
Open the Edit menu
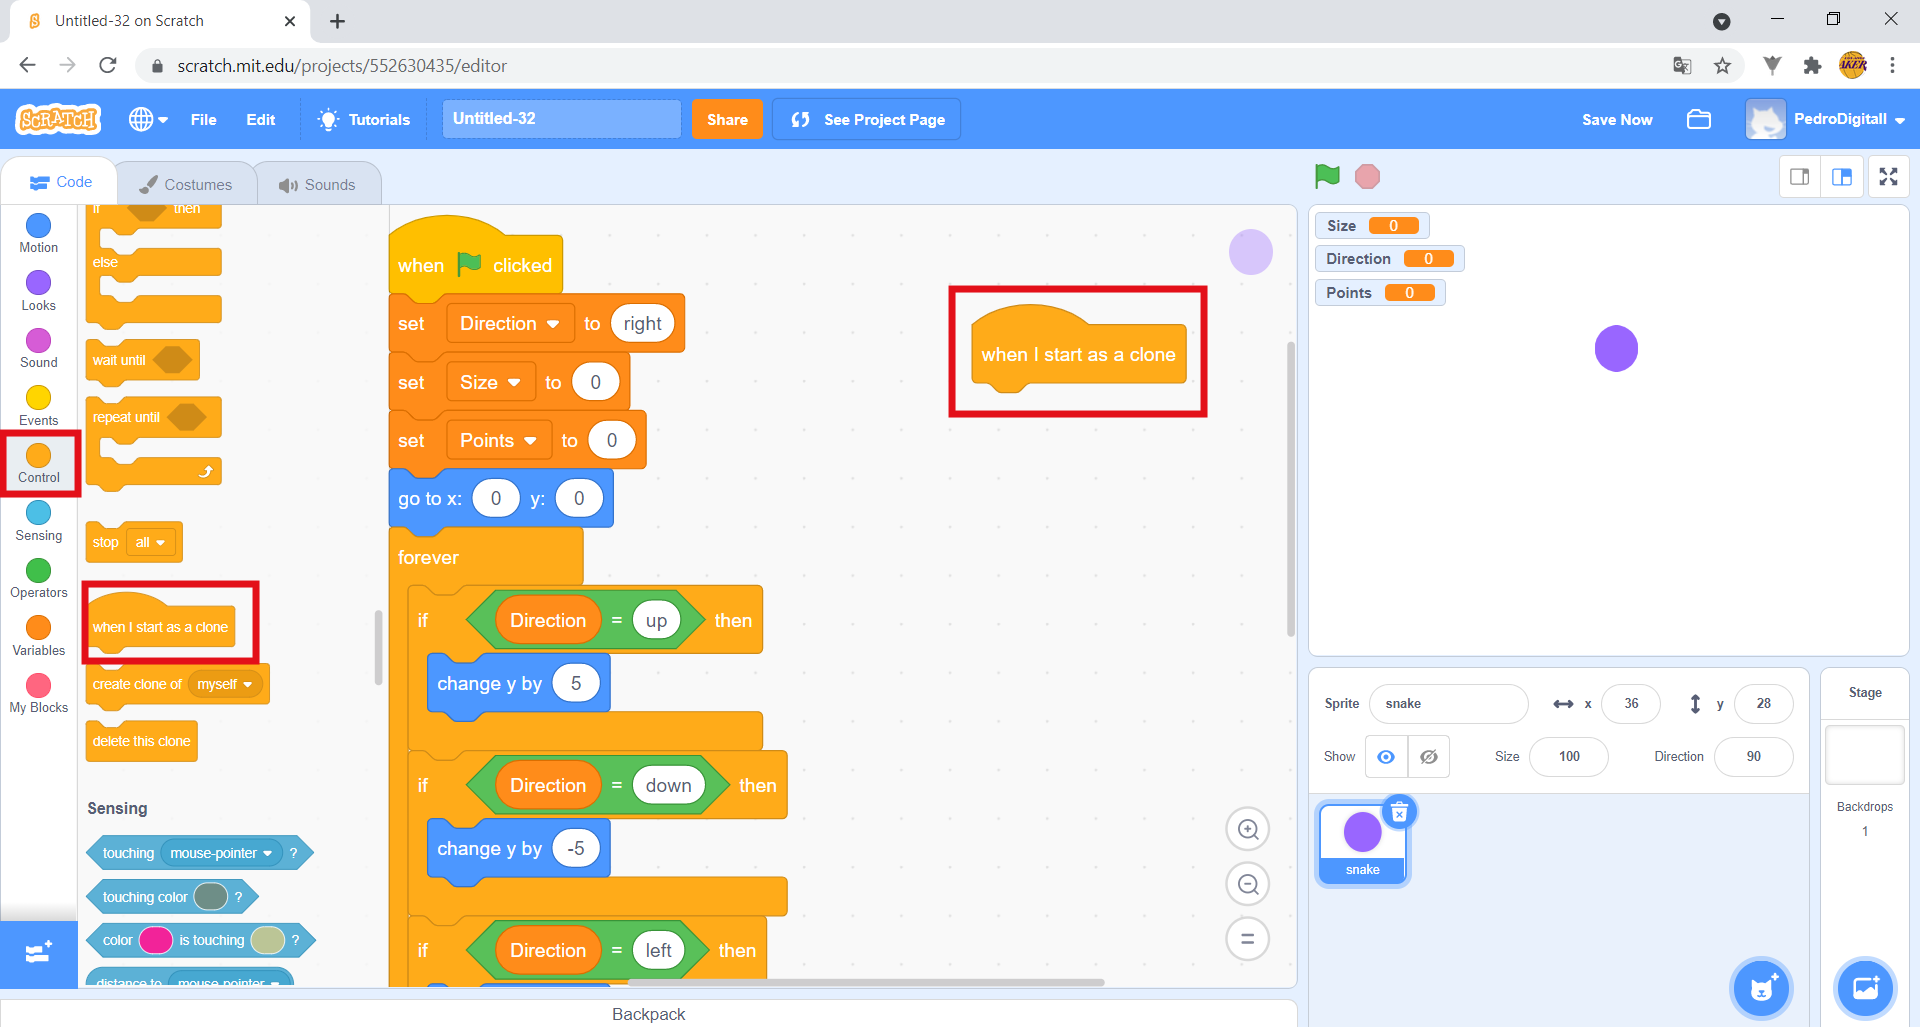[x=261, y=119]
